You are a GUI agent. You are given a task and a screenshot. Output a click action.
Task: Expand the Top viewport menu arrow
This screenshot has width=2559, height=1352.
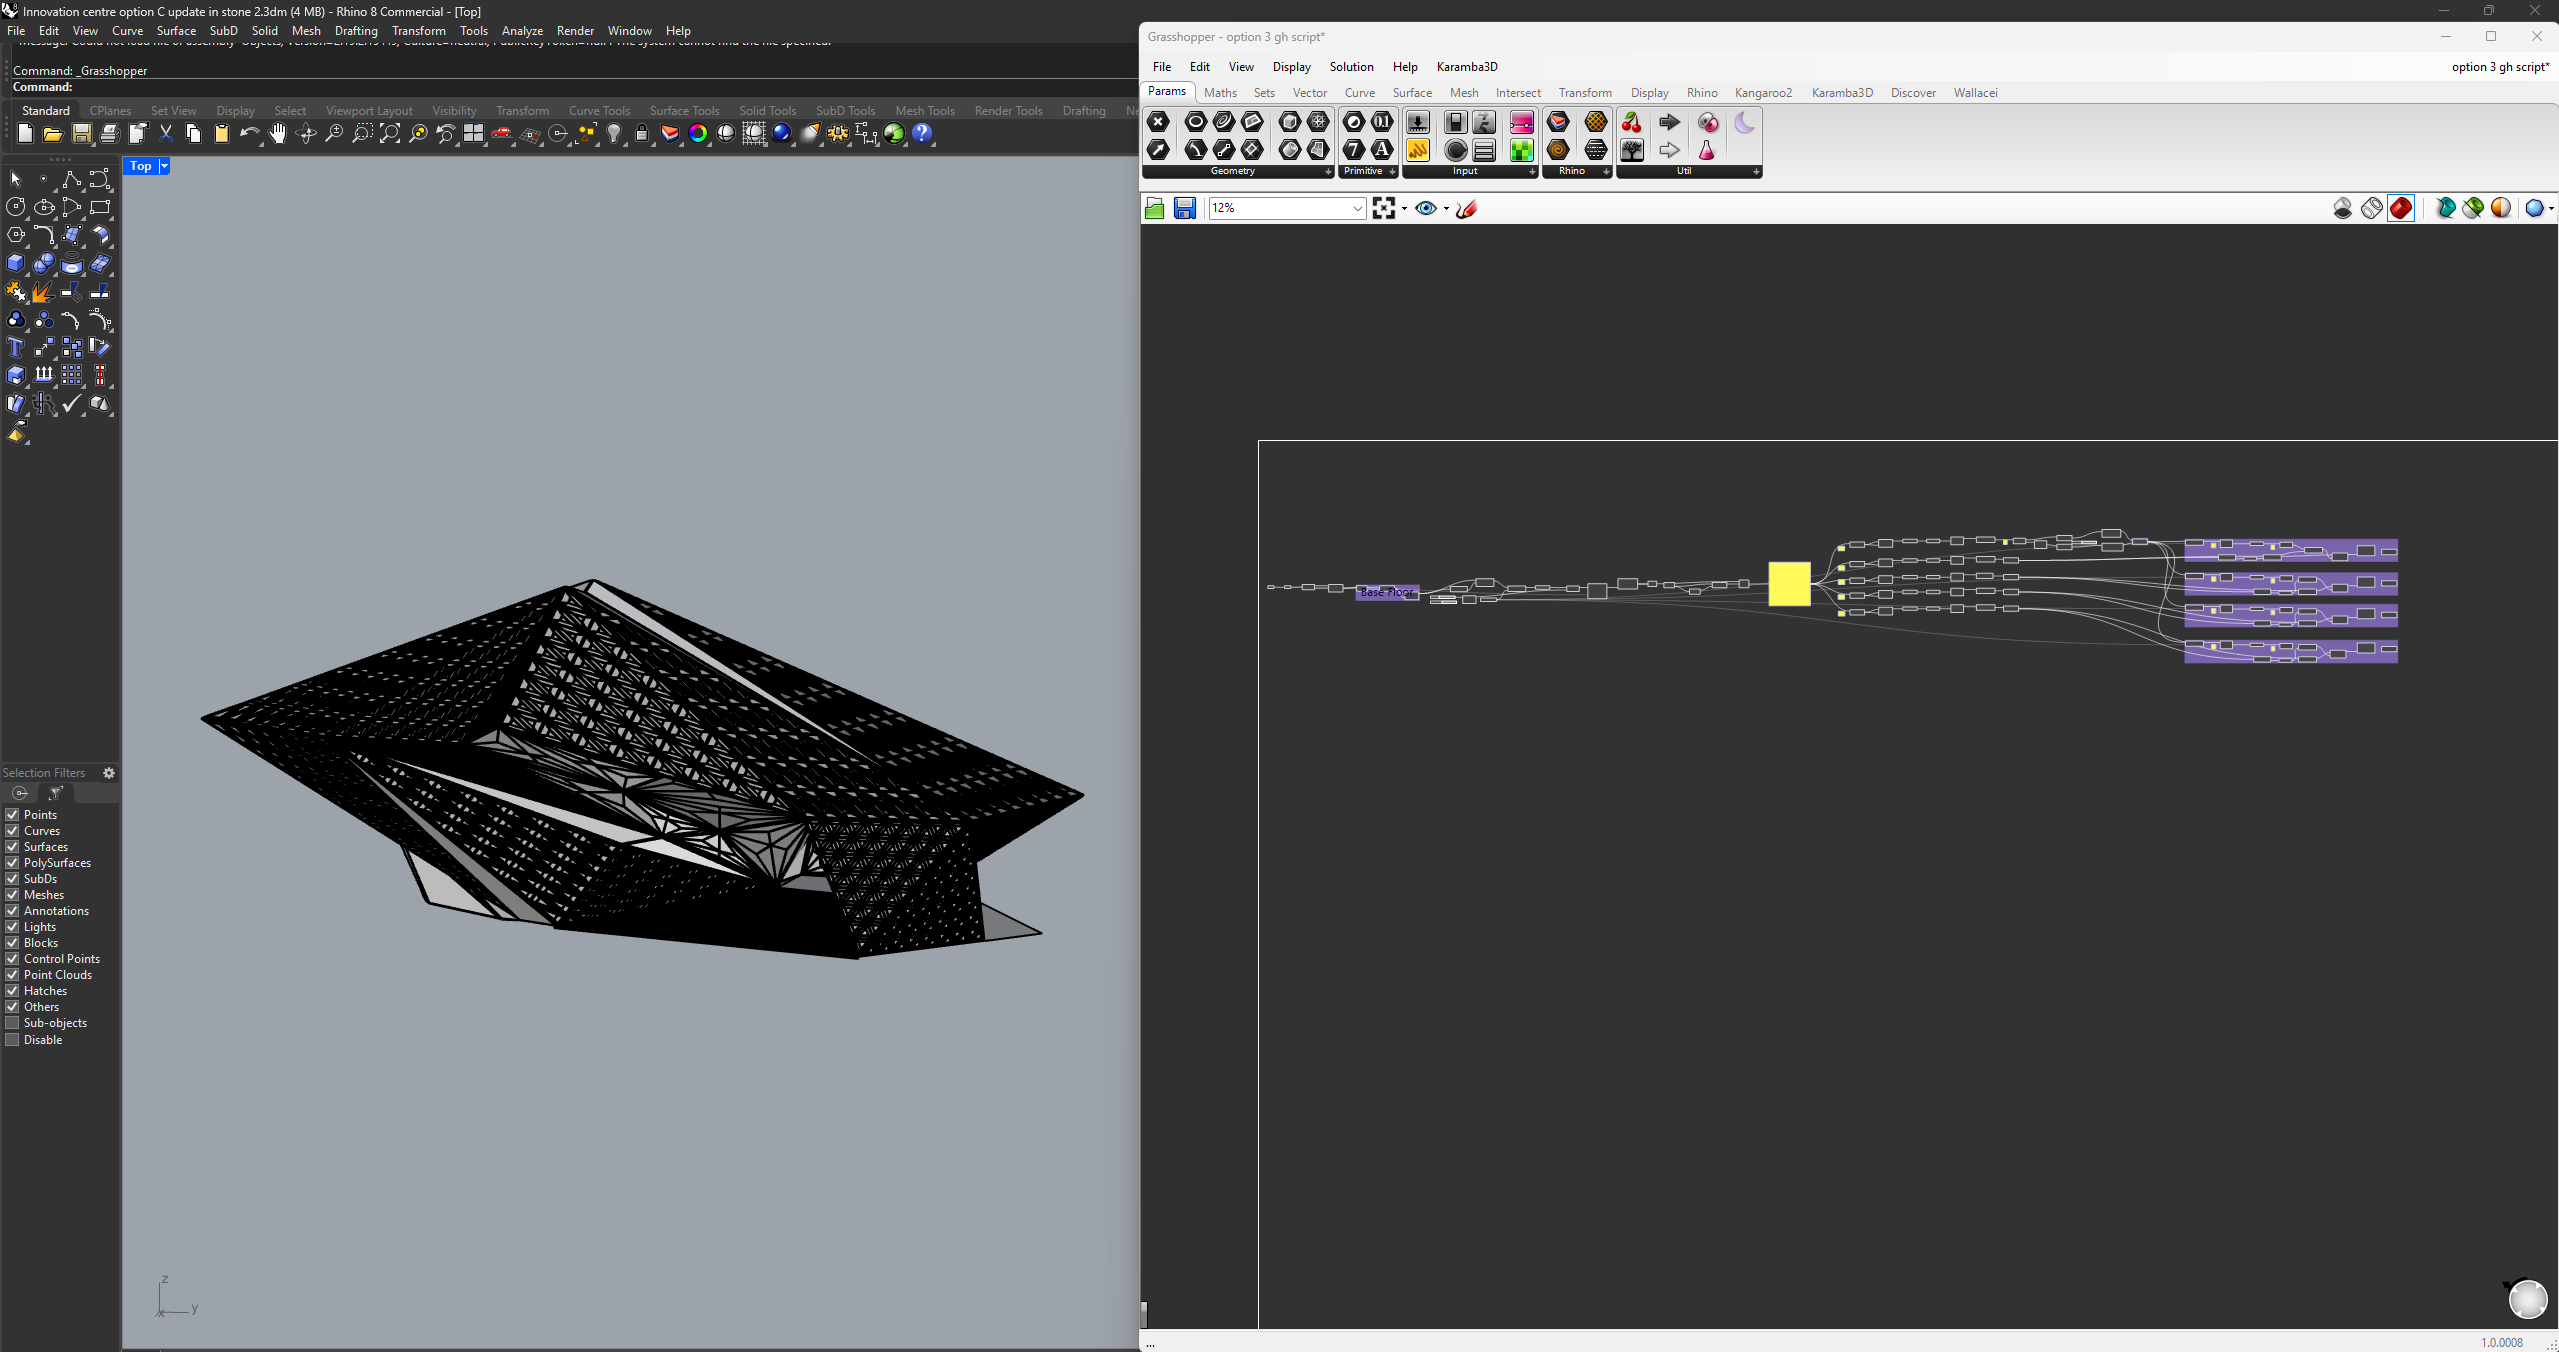click(x=165, y=166)
